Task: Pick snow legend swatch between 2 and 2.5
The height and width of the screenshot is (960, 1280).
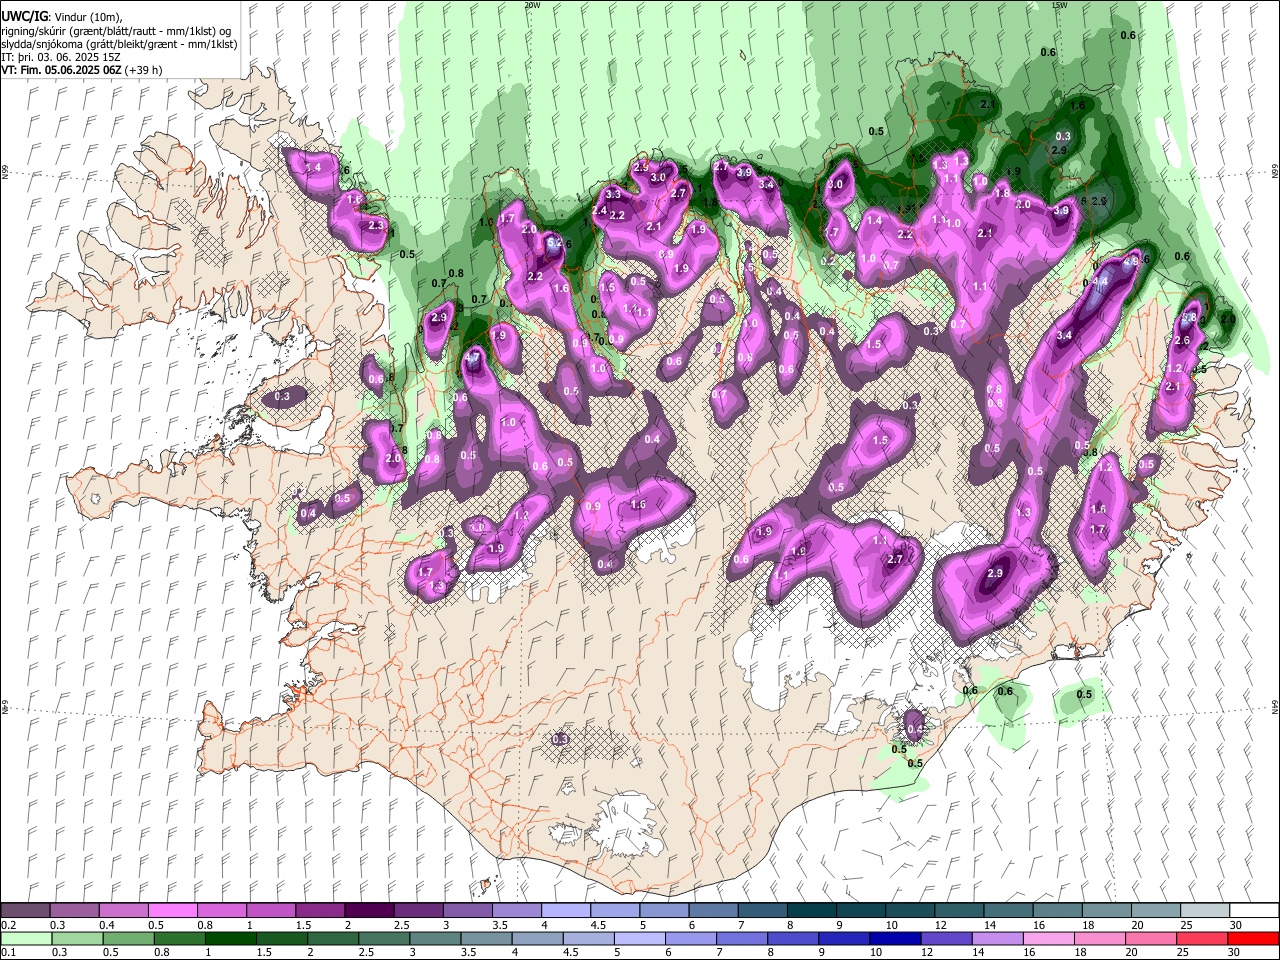Action: click(x=369, y=911)
